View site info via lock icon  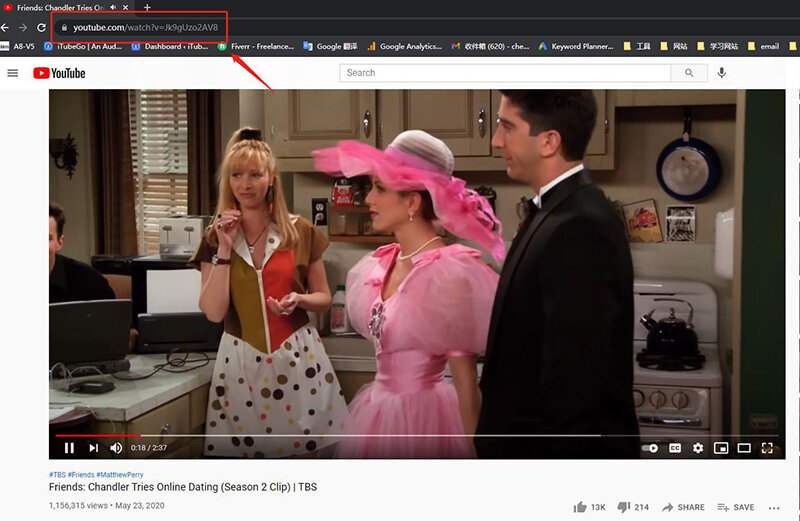pos(64,28)
